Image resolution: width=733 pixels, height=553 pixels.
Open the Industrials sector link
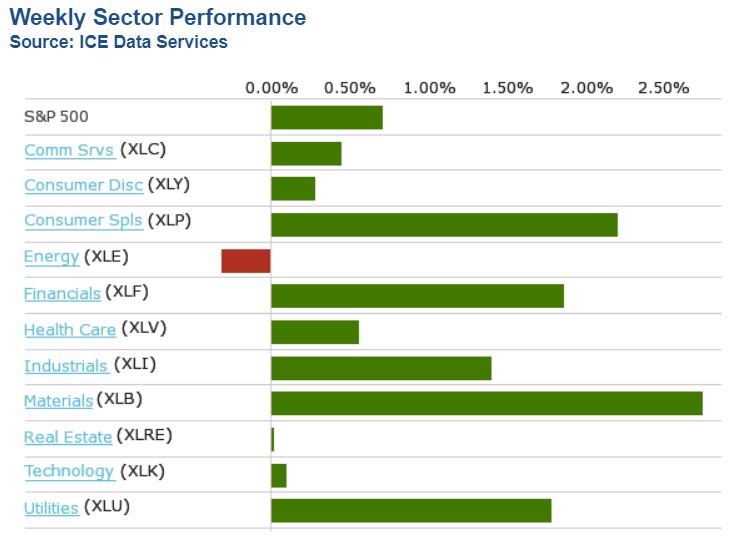(66, 366)
